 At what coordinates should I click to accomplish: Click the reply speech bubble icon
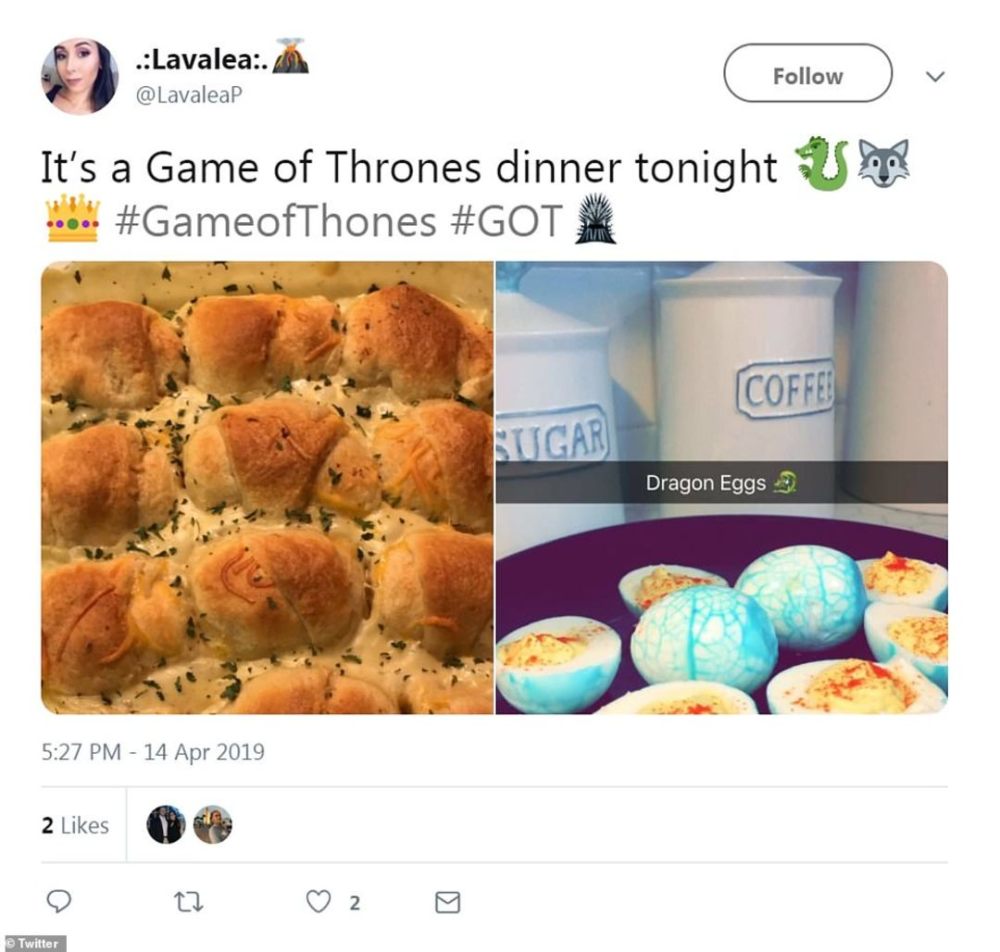tap(59, 900)
